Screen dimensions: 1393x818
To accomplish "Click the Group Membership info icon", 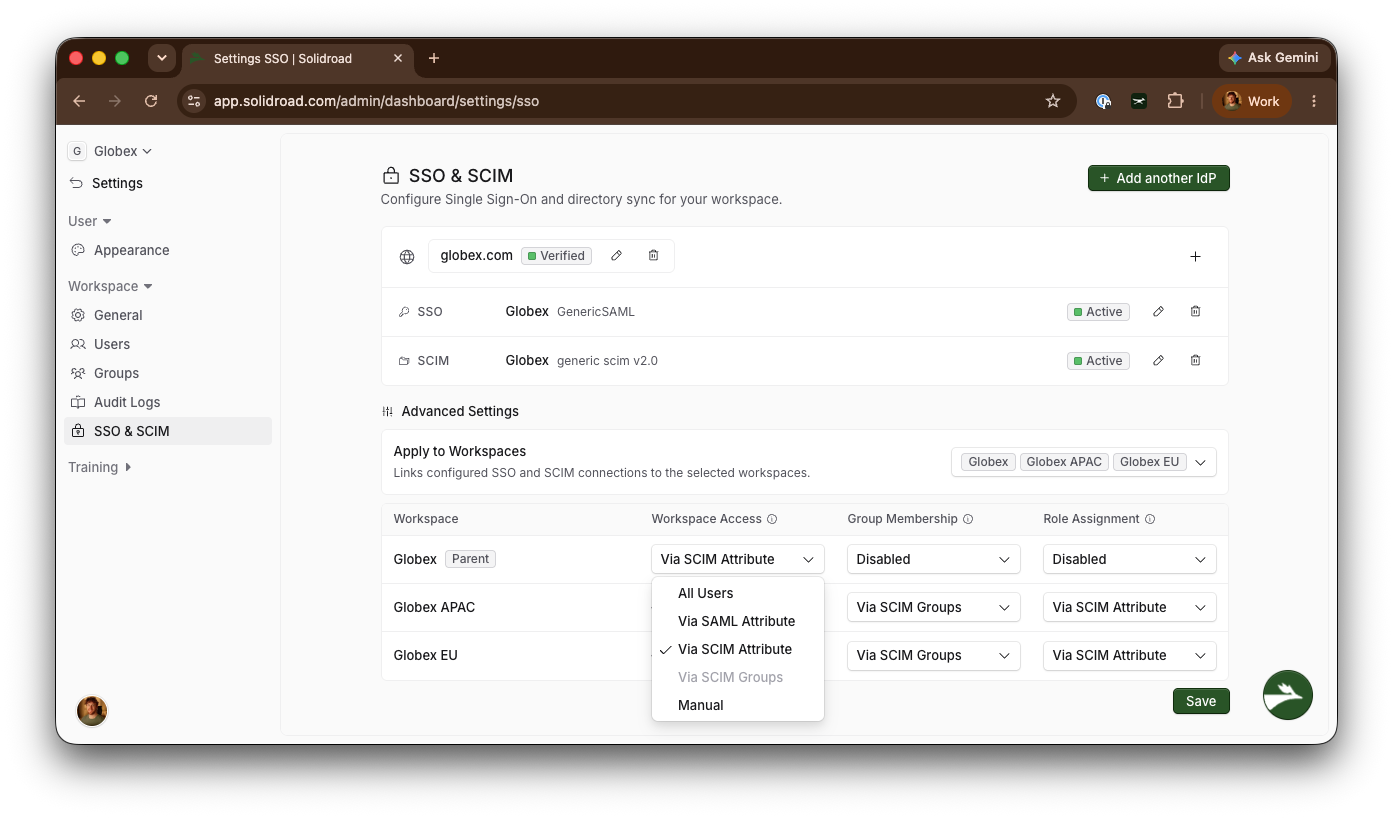I will tap(968, 519).
